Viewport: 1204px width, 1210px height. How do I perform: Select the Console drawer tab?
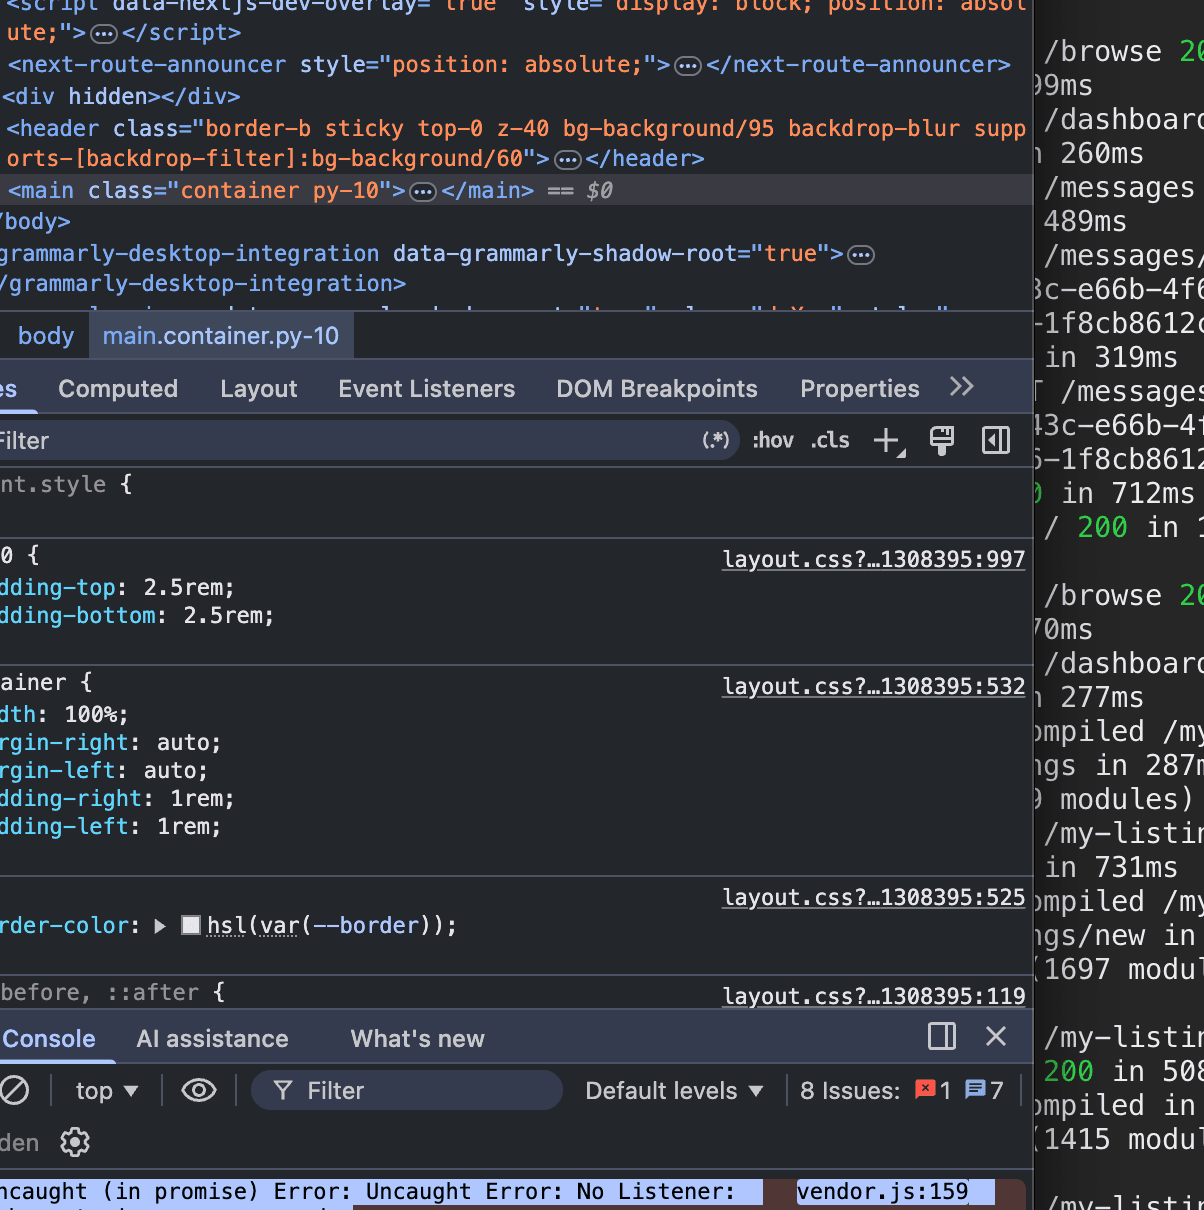click(49, 1039)
